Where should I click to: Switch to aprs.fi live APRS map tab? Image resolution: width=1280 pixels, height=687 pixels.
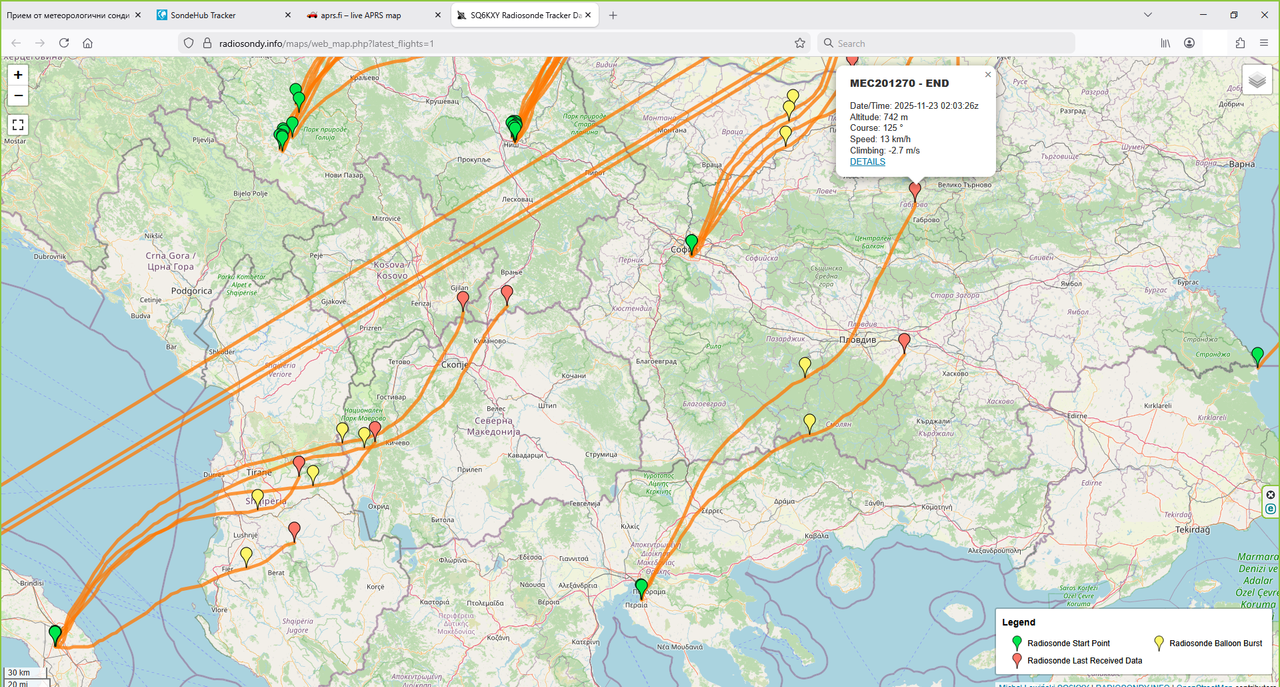click(x=361, y=15)
